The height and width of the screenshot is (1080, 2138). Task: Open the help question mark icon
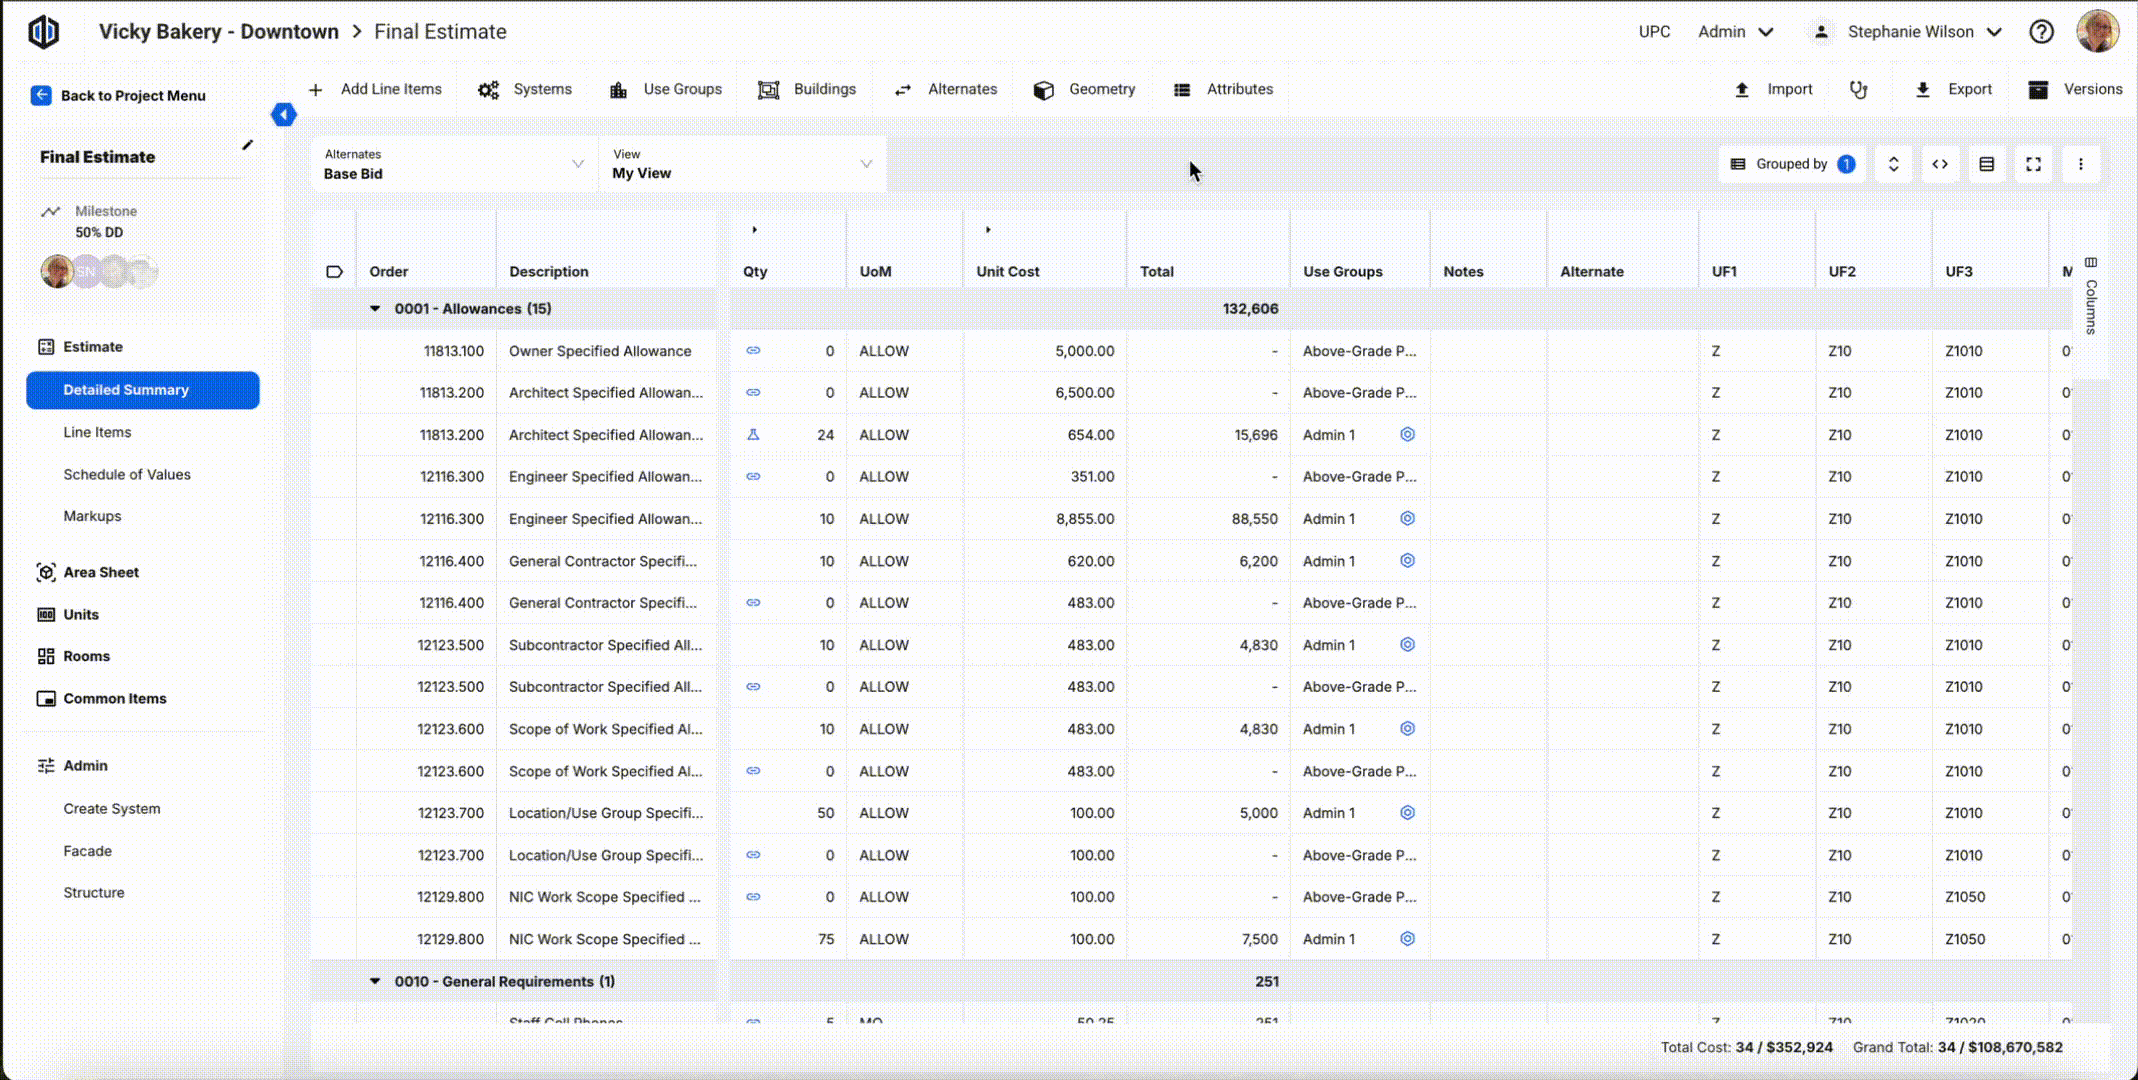pyautogui.click(x=2041, y=32)
